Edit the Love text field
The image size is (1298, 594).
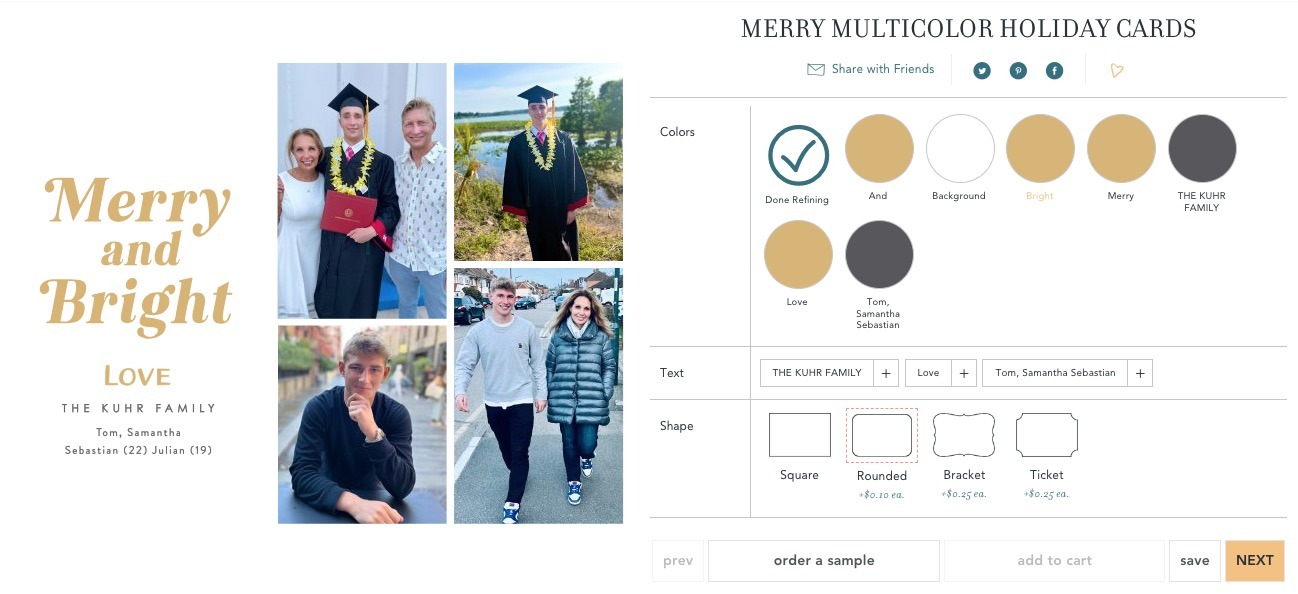coord(928,373)
